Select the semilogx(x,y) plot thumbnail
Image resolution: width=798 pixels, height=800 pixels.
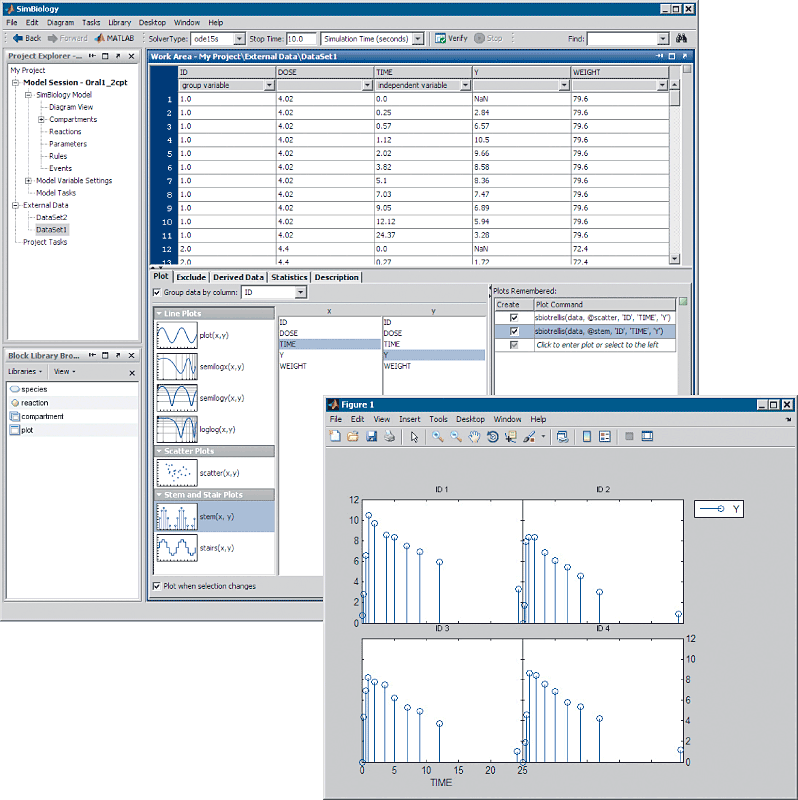(x=177, y=366)
